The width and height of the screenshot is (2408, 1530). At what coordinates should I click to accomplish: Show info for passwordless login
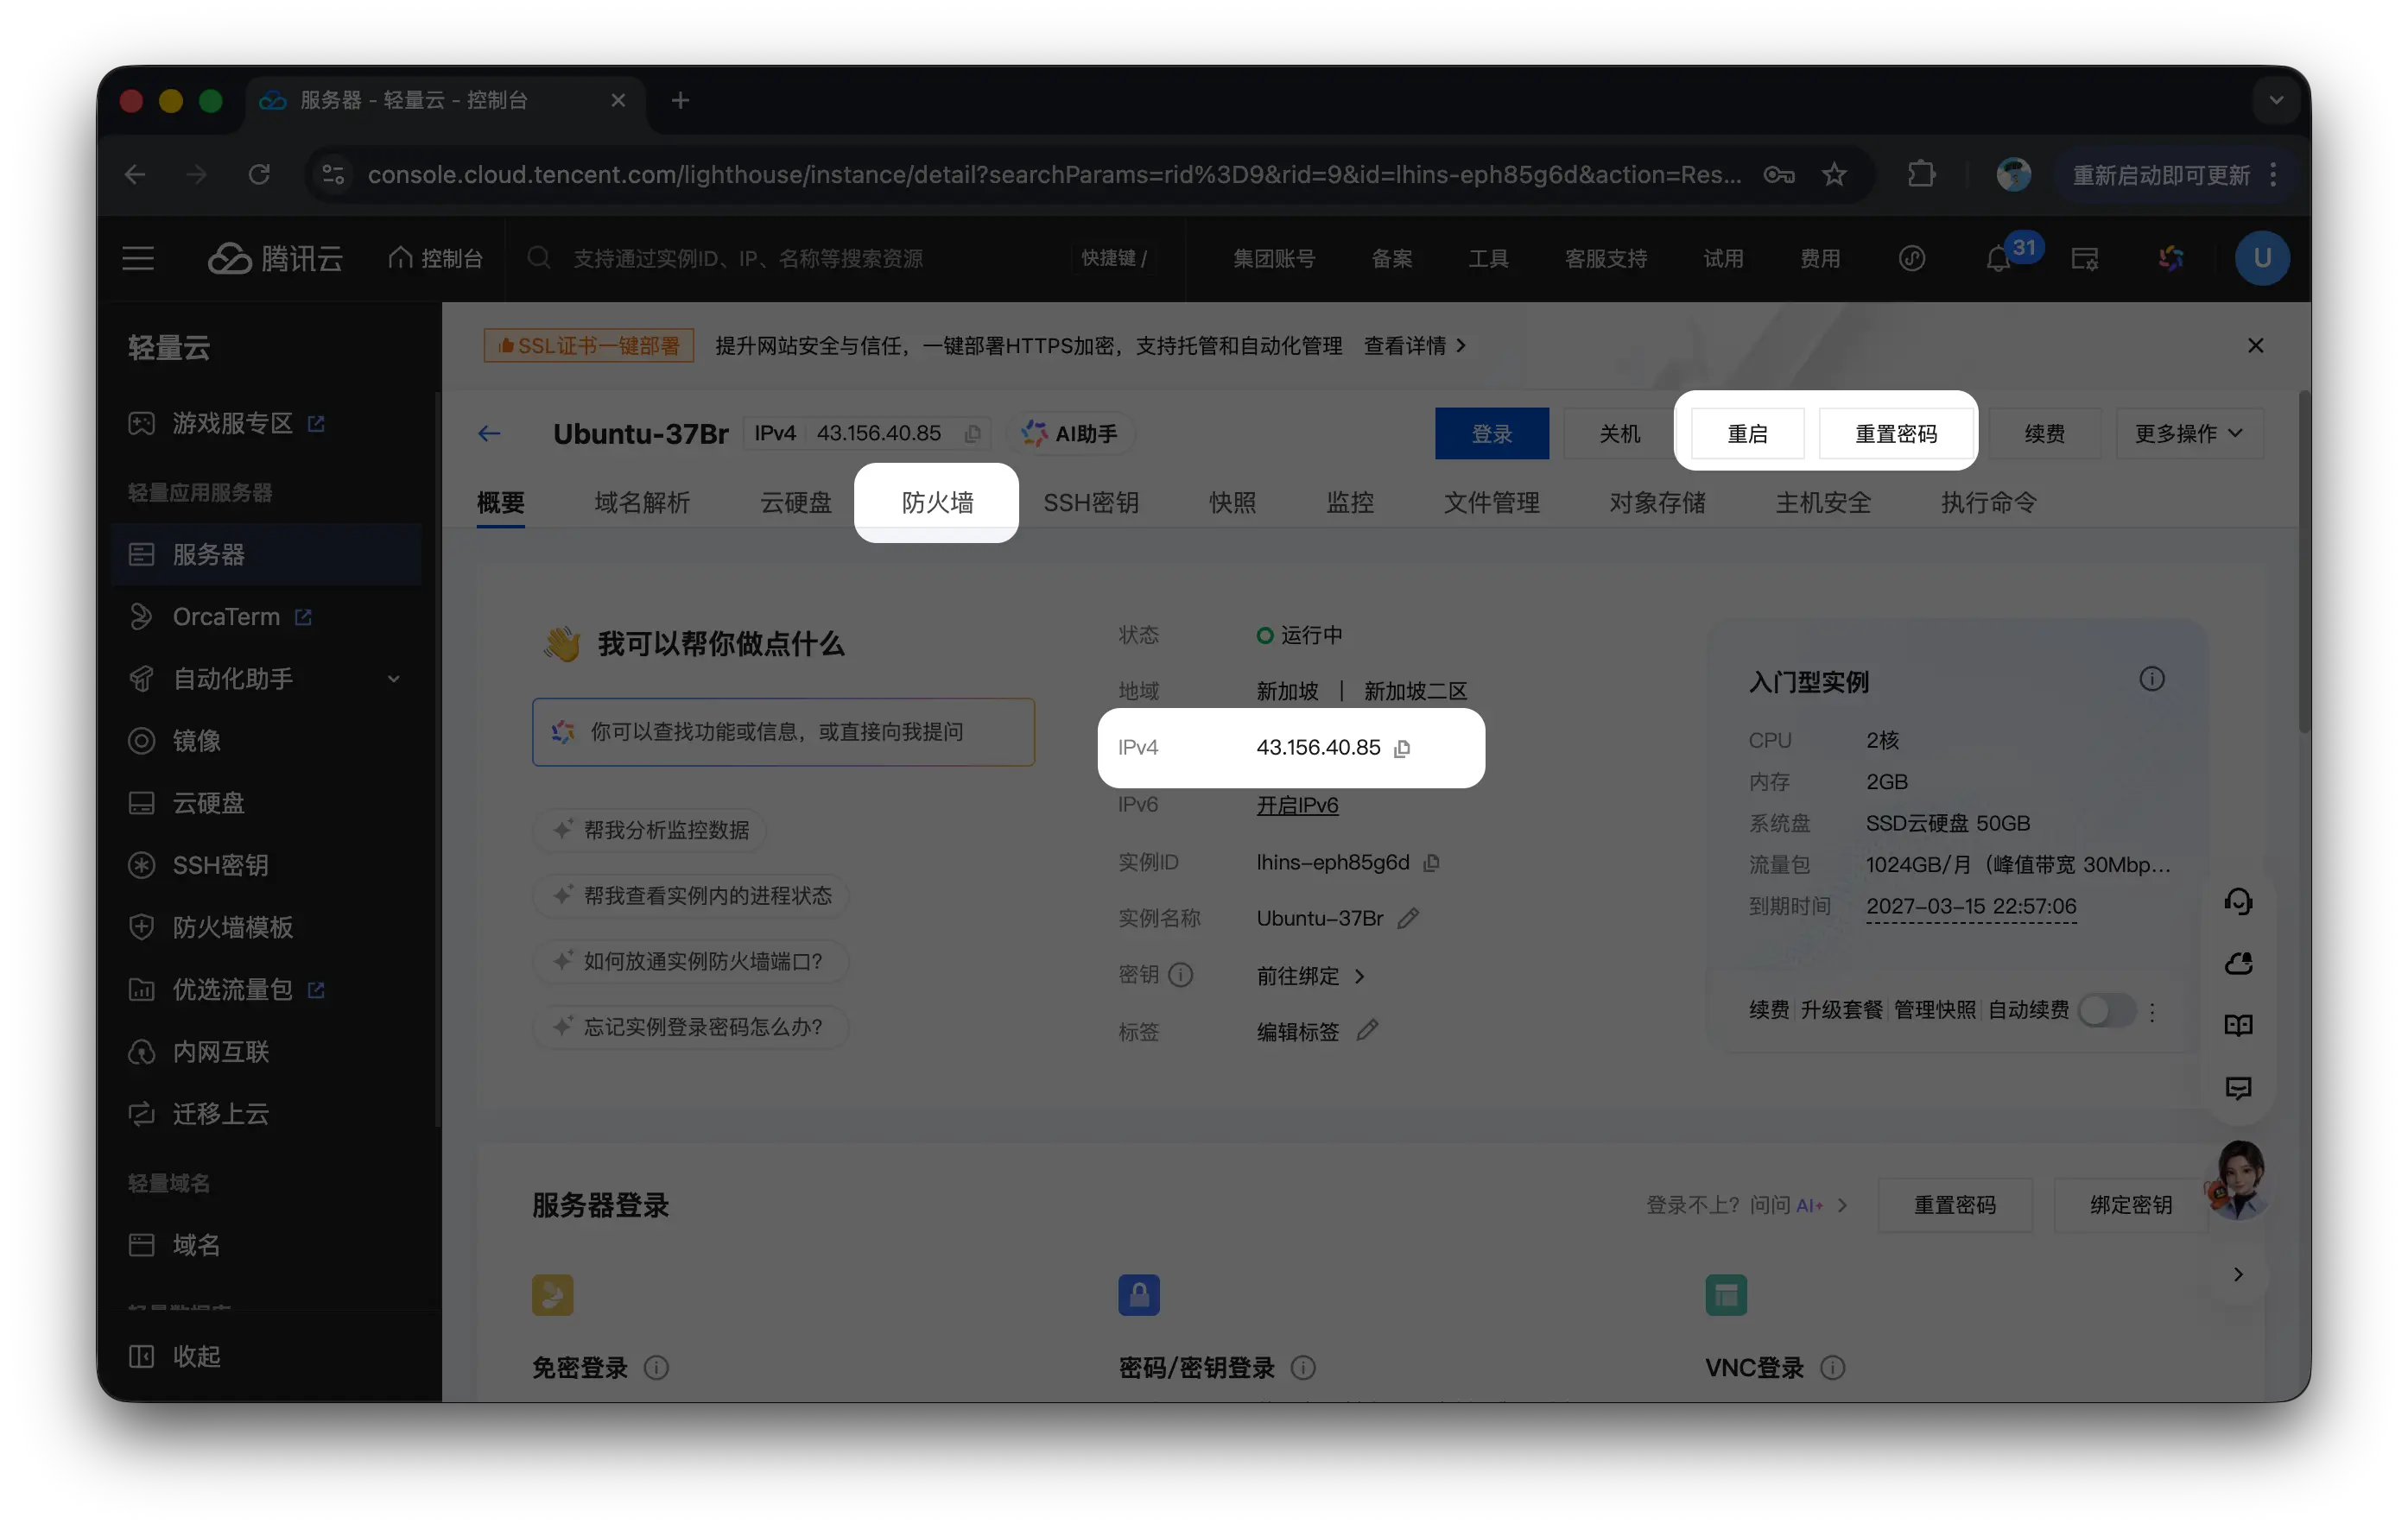pos(656,1368)
